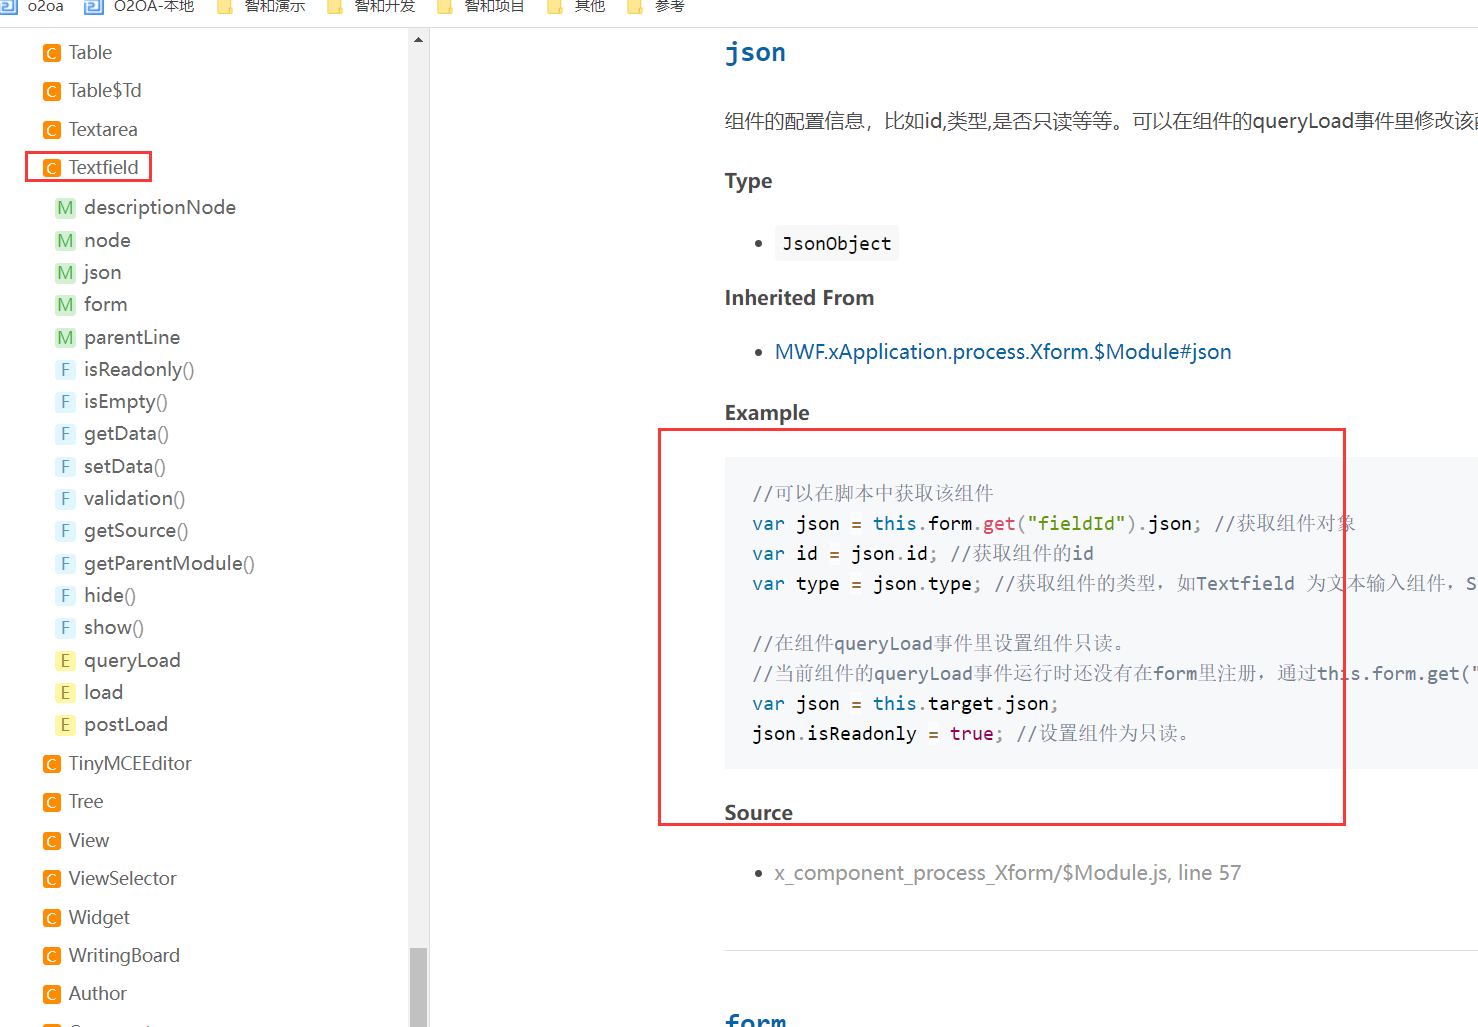Screen dimensions: 1478x1027
Task: Click the event icon beside queryLoad
Action: pyautogui.click(x=65, y=661)
